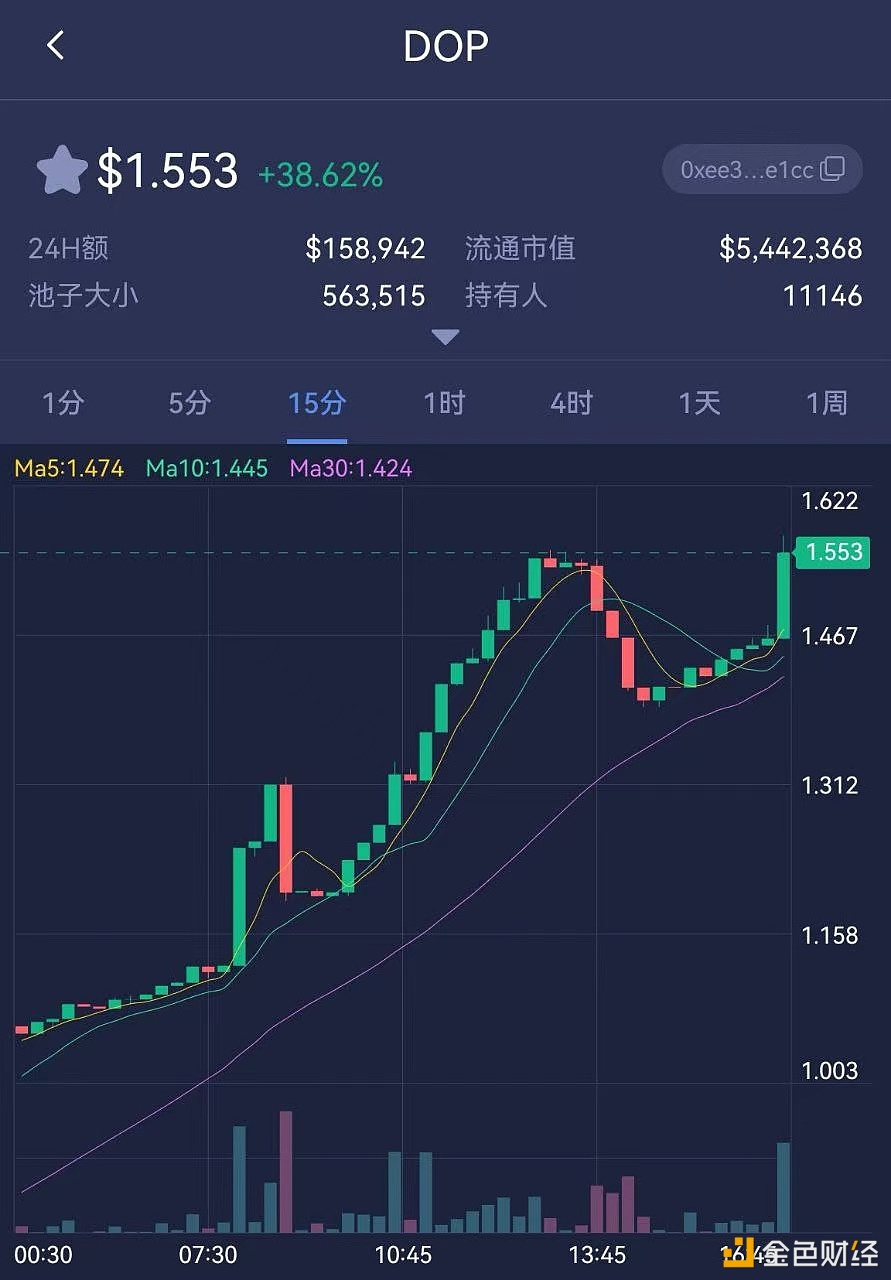Expand details with the down triangle

click(445, 337)
